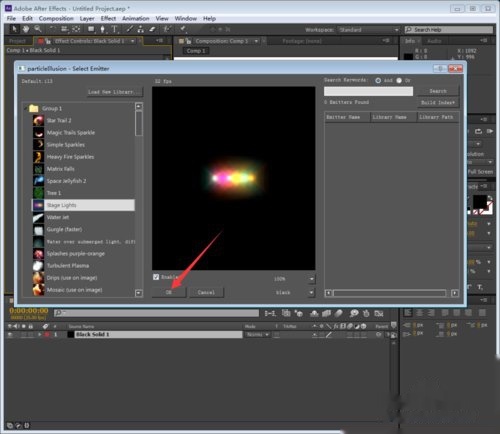This screenshot has height=434, width=500.
Task: Toggle the Motion Blur icon in timeline
Action: (x=338, y=313)
